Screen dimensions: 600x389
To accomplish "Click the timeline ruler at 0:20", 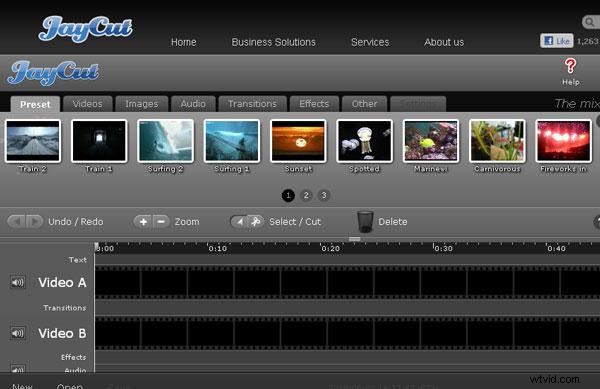I will (x=330, y=248).
